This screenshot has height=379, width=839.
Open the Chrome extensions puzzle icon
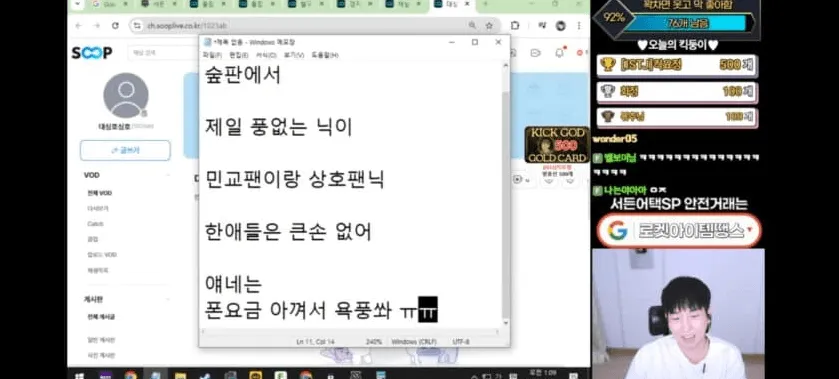point(515,26)
